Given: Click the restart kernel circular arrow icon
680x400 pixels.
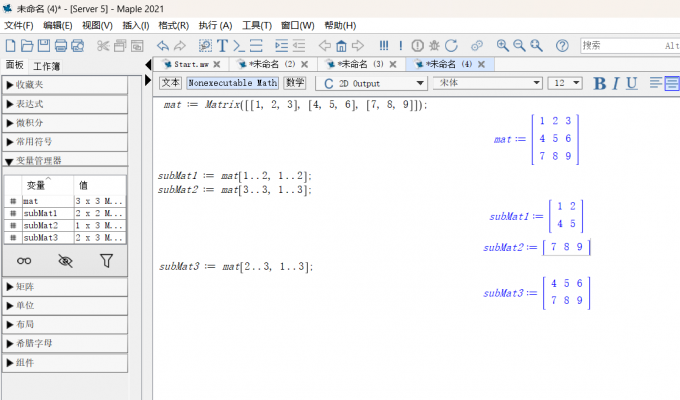Looking at the screenshot, I should pyautogui.click(x=451, y=46).
